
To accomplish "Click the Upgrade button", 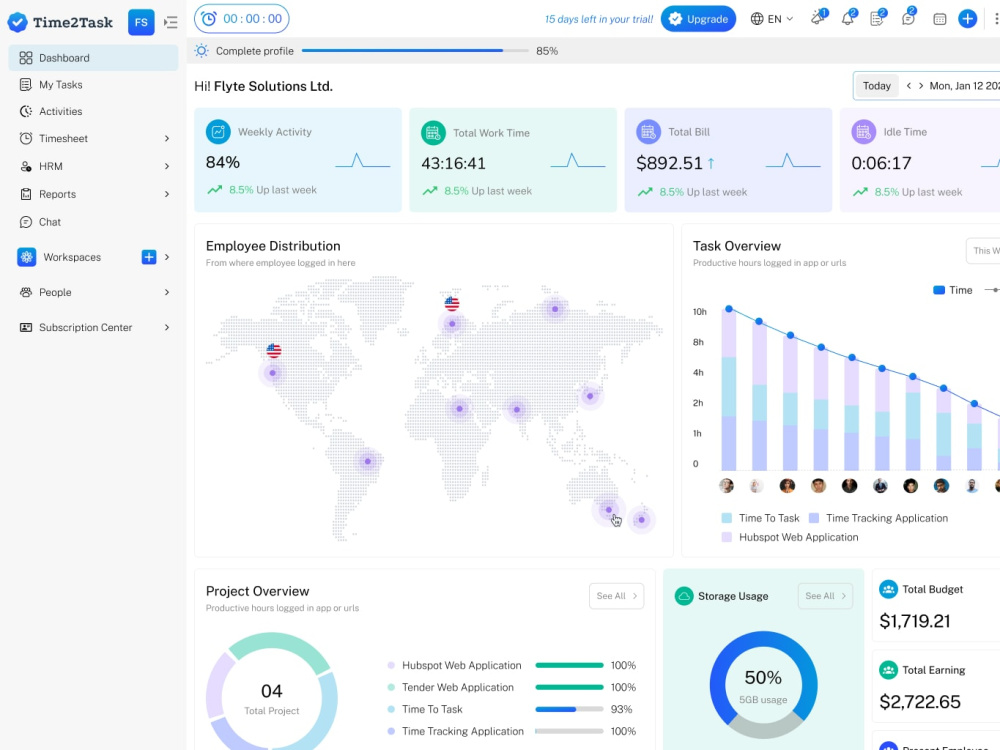I will point(698,19).
